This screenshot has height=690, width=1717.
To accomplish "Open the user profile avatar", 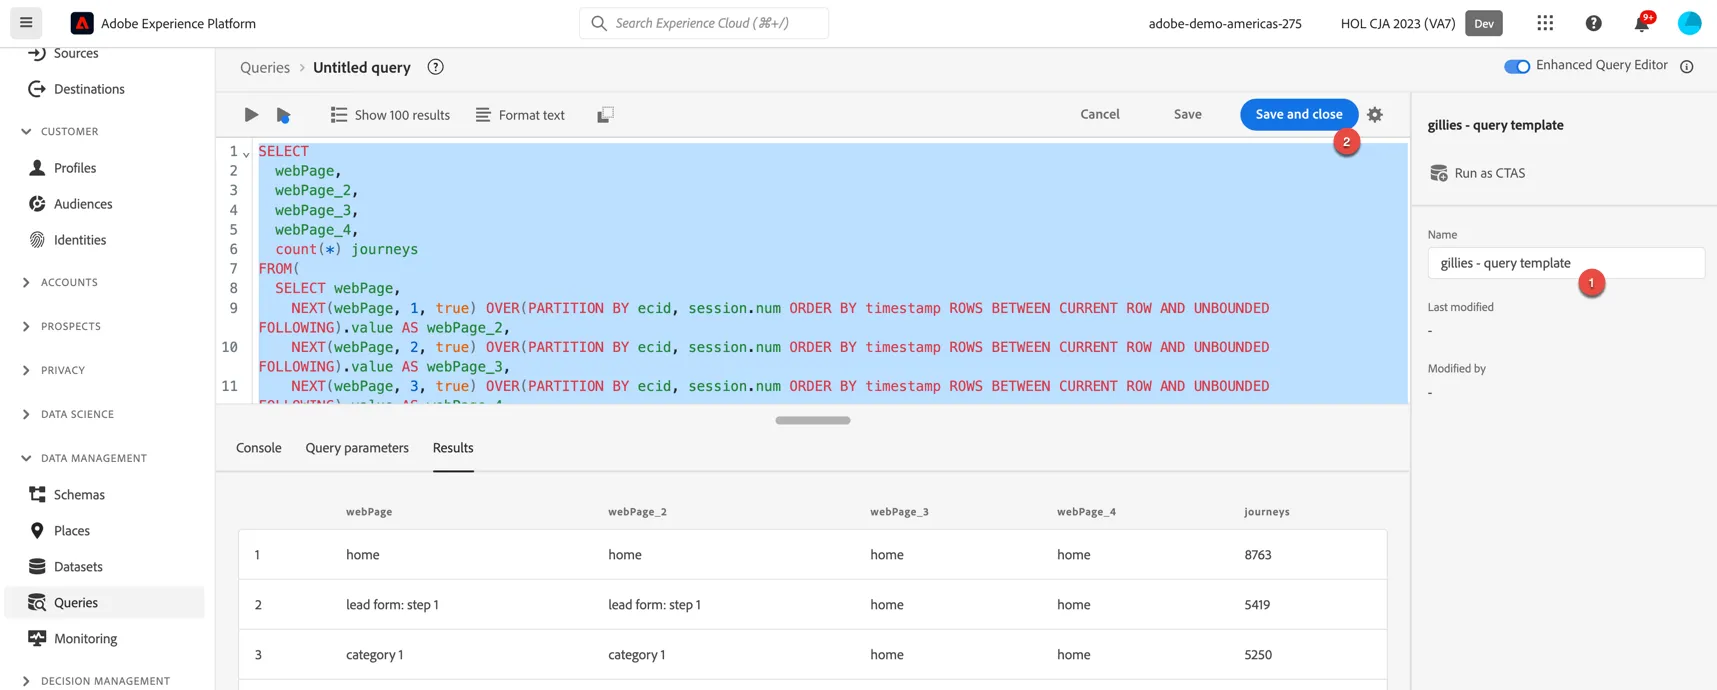I will (x=1689, y=23).
